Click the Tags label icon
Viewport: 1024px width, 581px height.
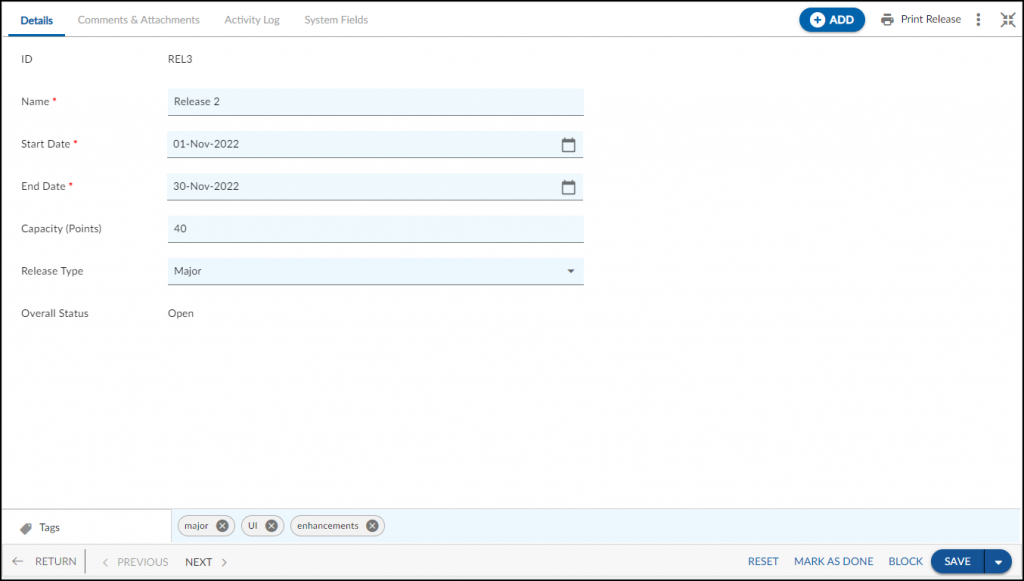coord(26,528)
